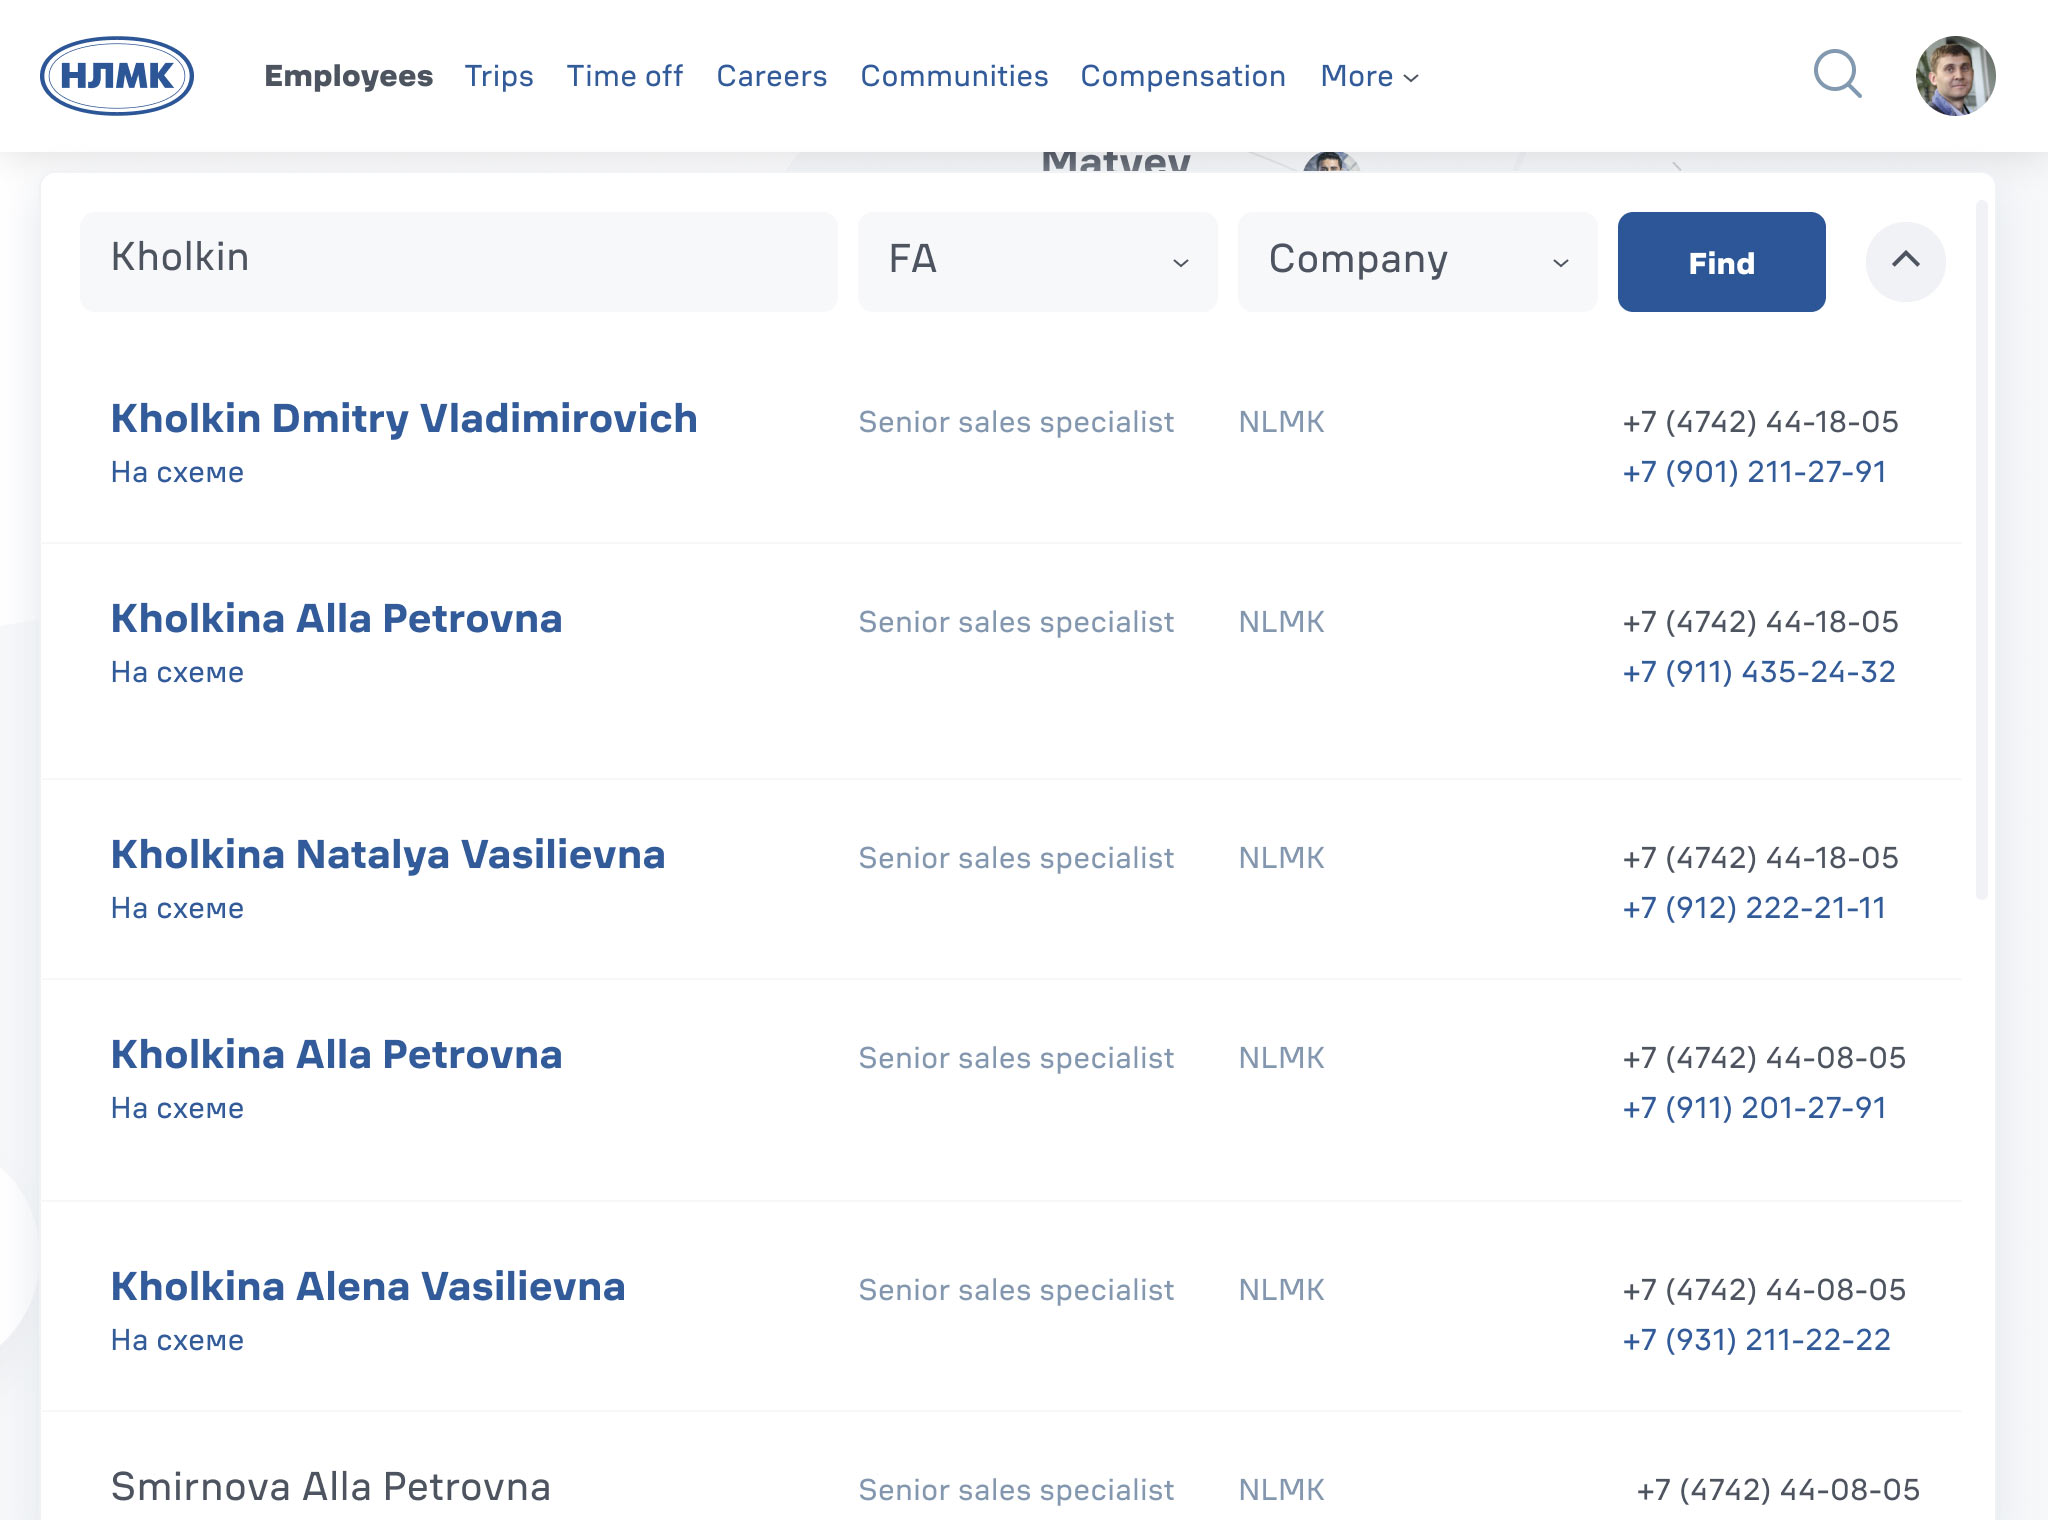
Task: Click the NLMK logo icon
Action: 117,76
